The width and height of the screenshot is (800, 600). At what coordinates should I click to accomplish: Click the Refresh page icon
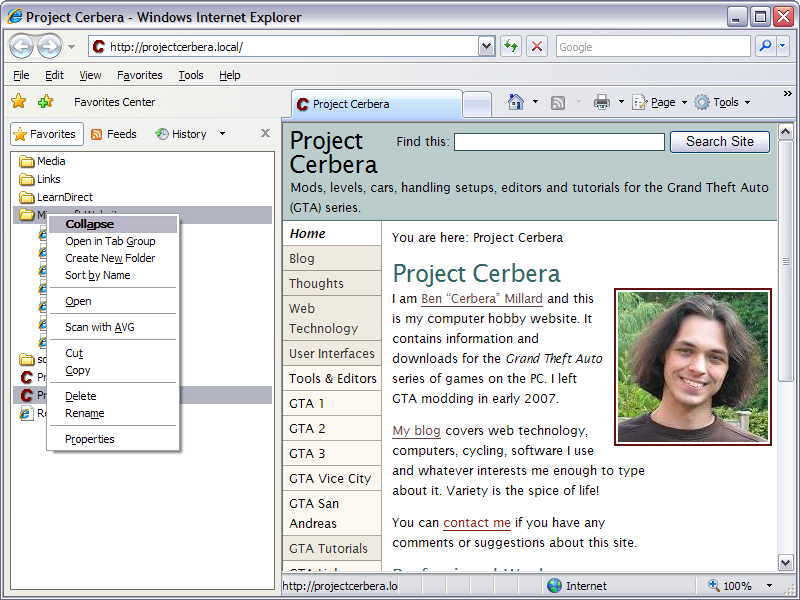(x=511, y=47)
